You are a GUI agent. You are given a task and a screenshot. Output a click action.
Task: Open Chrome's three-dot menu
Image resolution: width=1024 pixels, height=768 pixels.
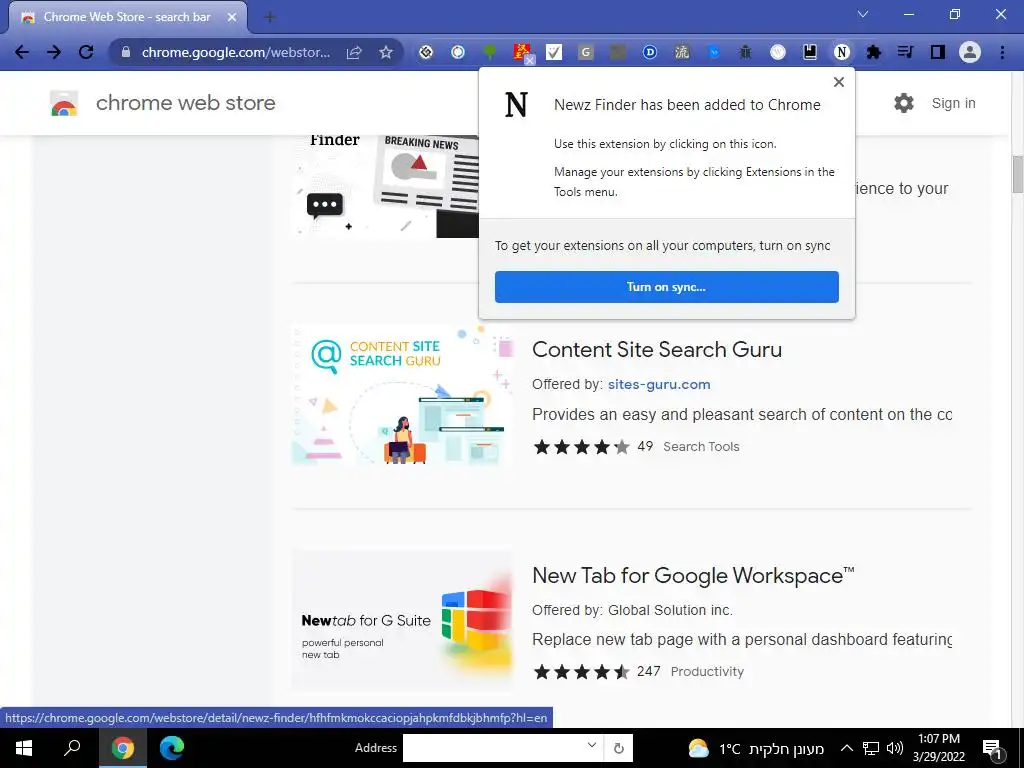tap(1002, 52)
